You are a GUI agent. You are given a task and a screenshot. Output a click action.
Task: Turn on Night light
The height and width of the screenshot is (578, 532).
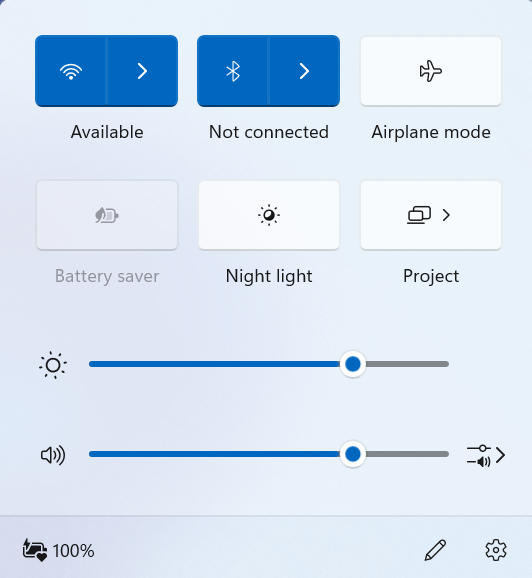(269, 215)
